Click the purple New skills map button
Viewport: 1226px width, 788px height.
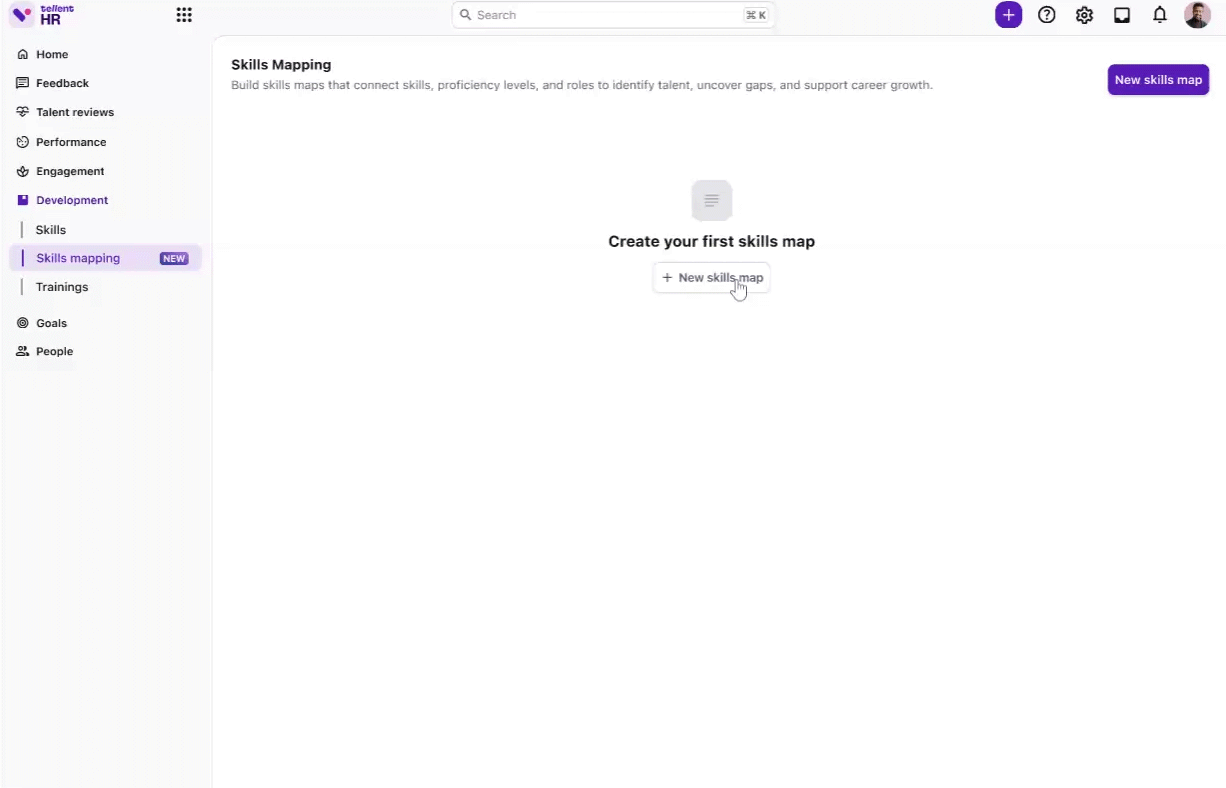1158,80
